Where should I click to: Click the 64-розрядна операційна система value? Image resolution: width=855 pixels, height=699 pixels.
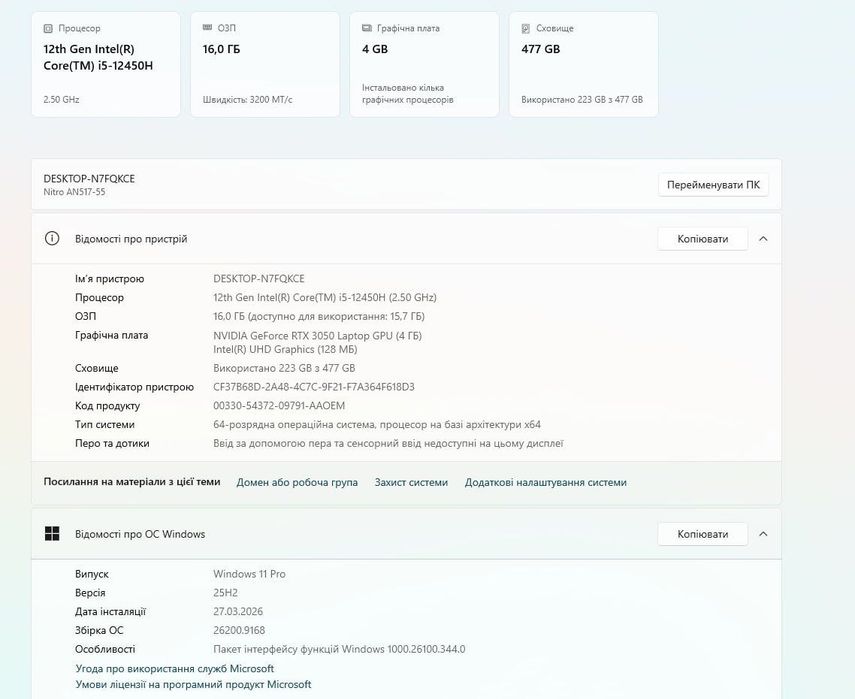pyautogui.click(x=377, y=425)
